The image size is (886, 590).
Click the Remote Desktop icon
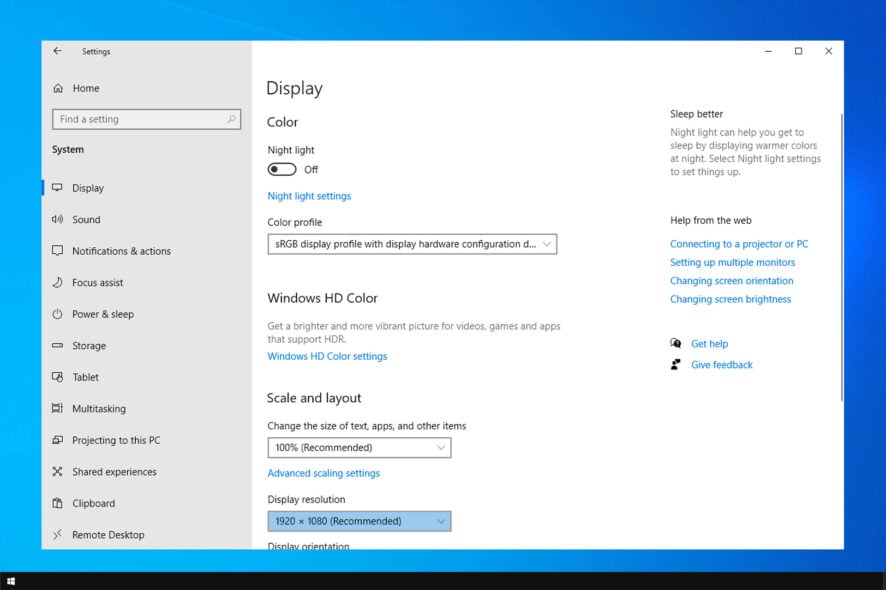click(x=57, y=534)
